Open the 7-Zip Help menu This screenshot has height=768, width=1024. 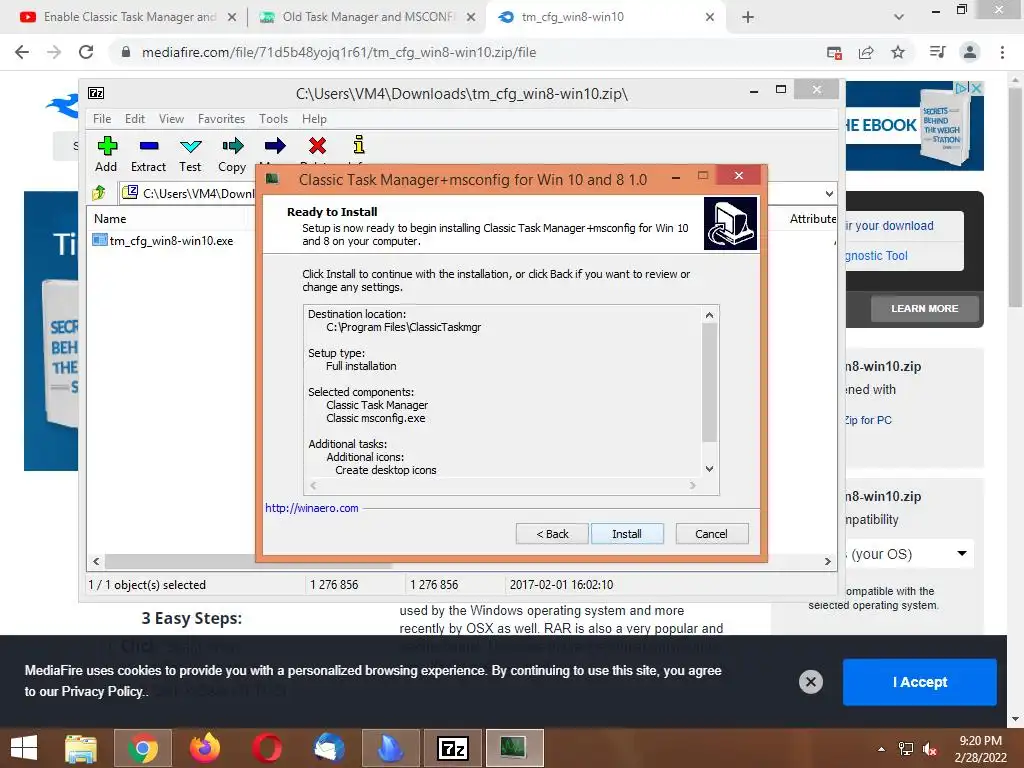tap(314, 119)
